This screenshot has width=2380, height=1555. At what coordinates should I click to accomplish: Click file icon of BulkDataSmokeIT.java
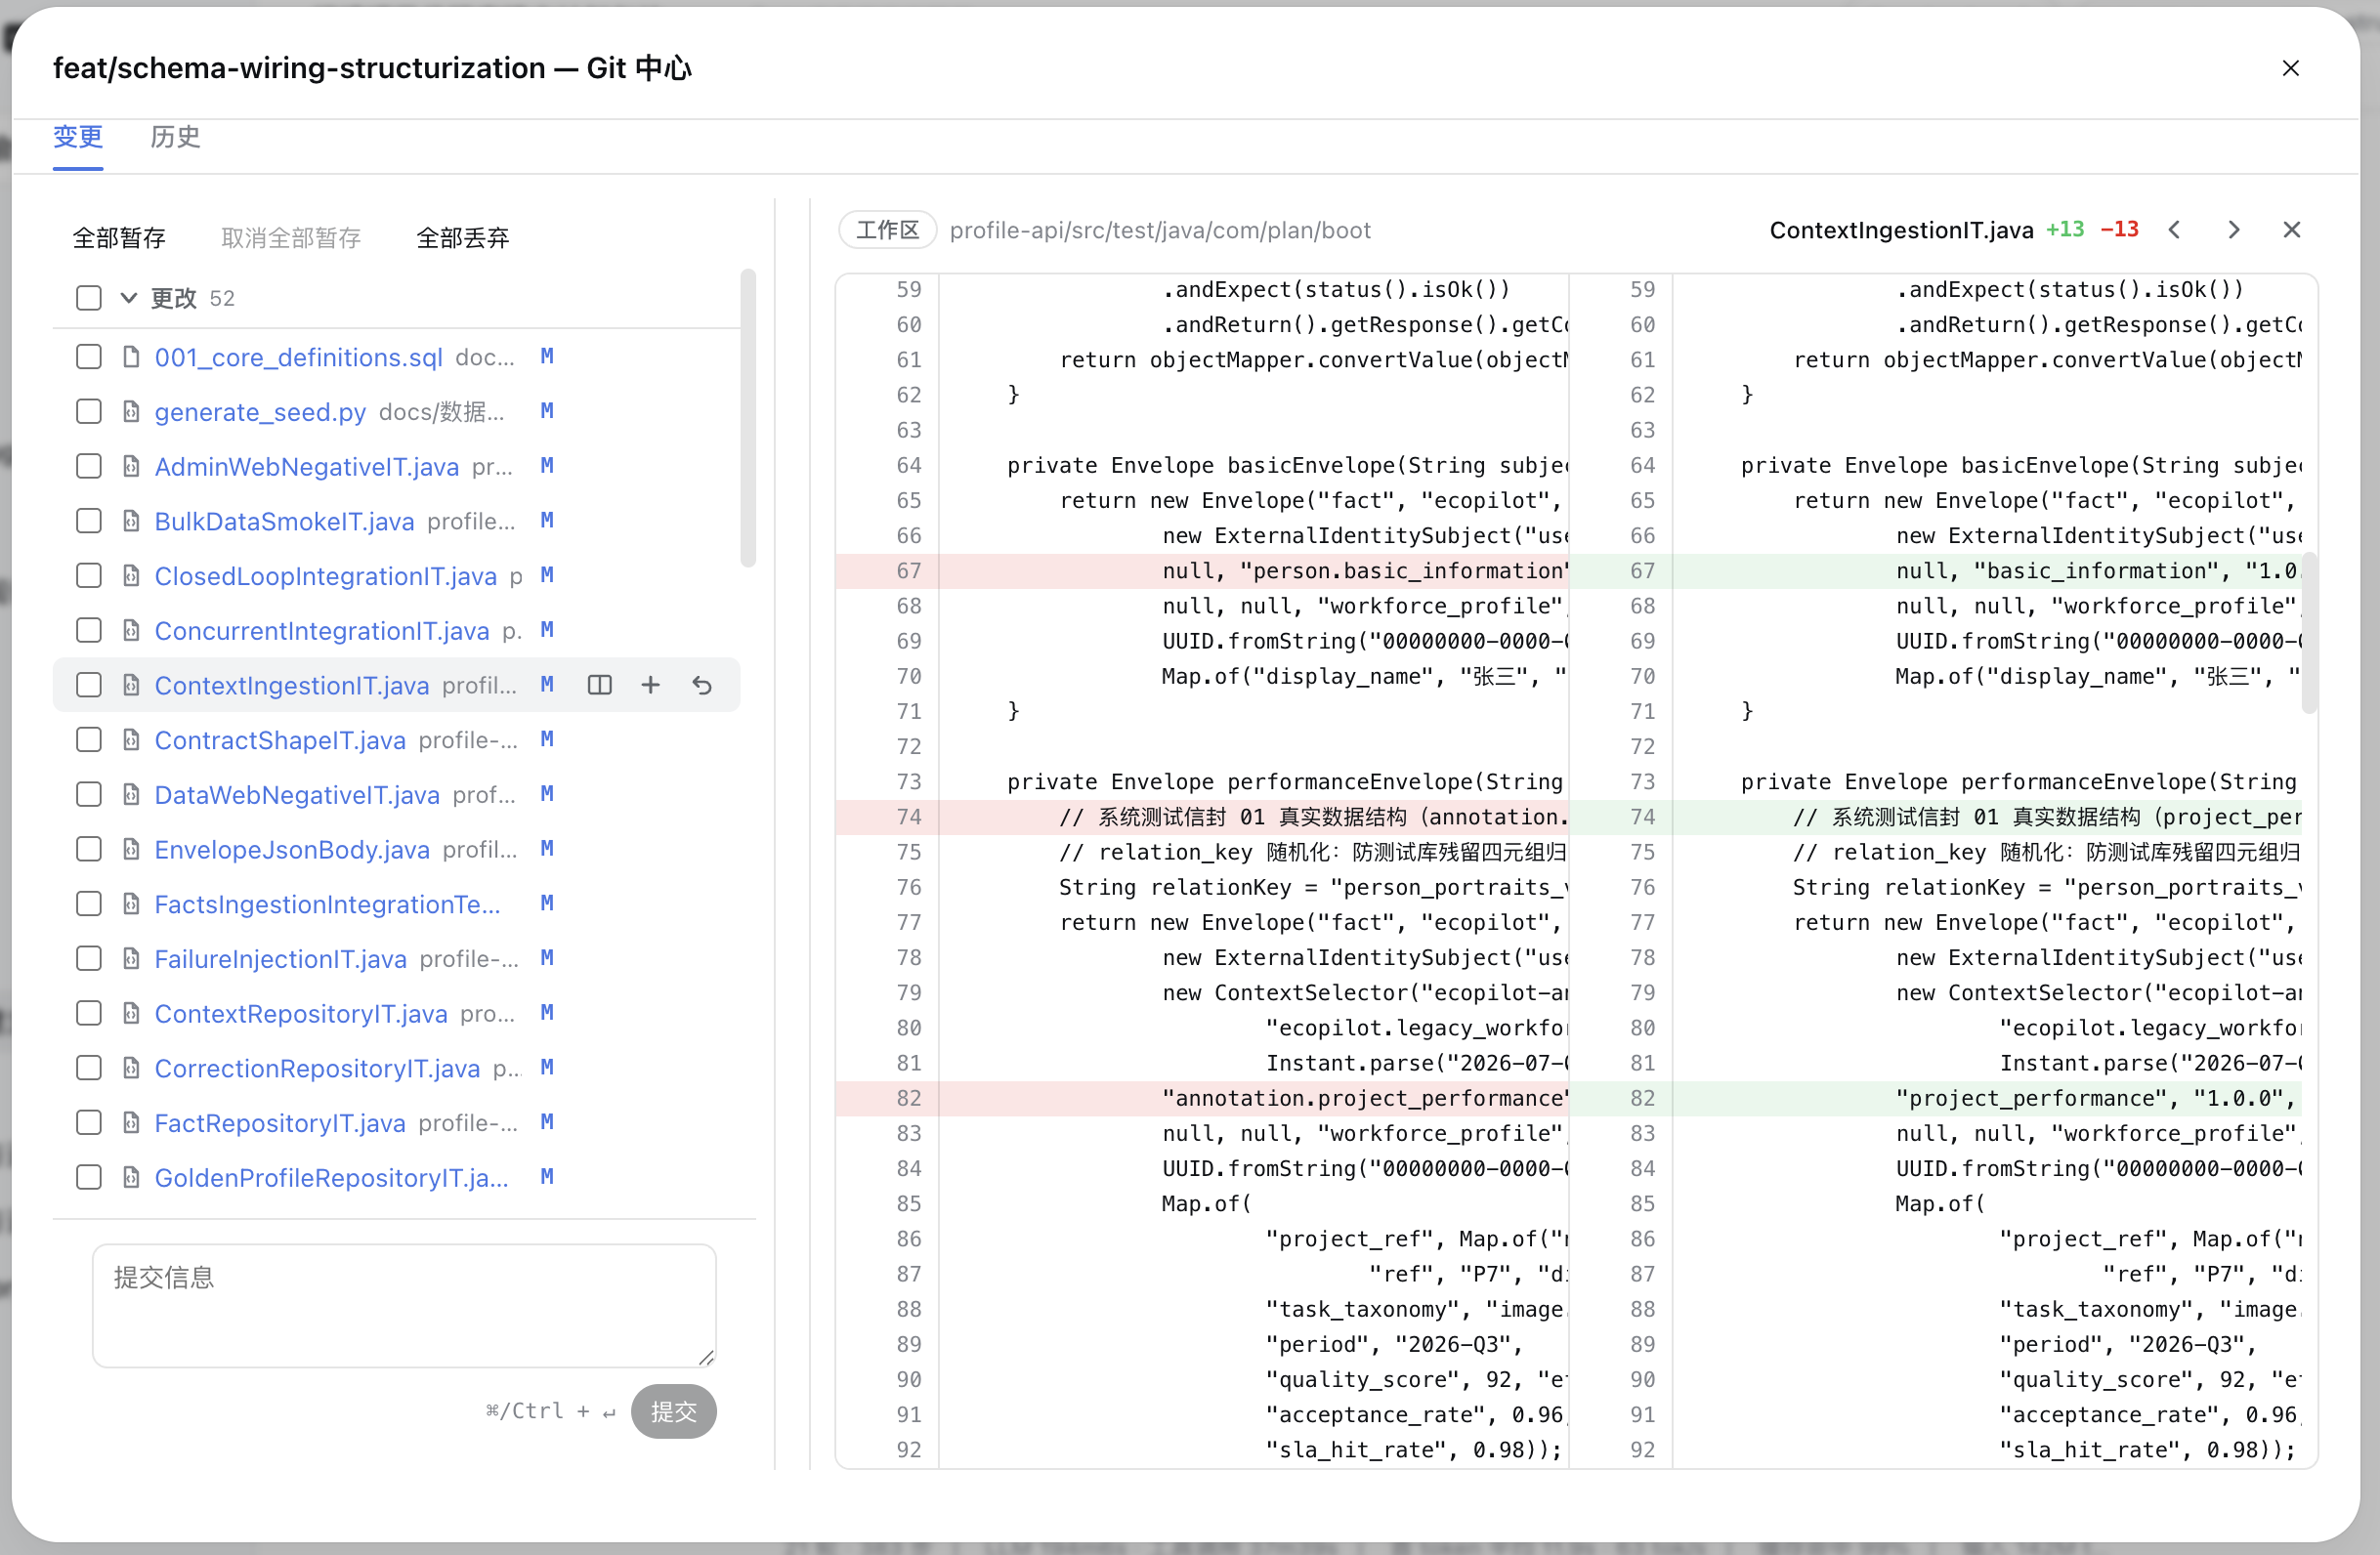click(x=131, y=521)
